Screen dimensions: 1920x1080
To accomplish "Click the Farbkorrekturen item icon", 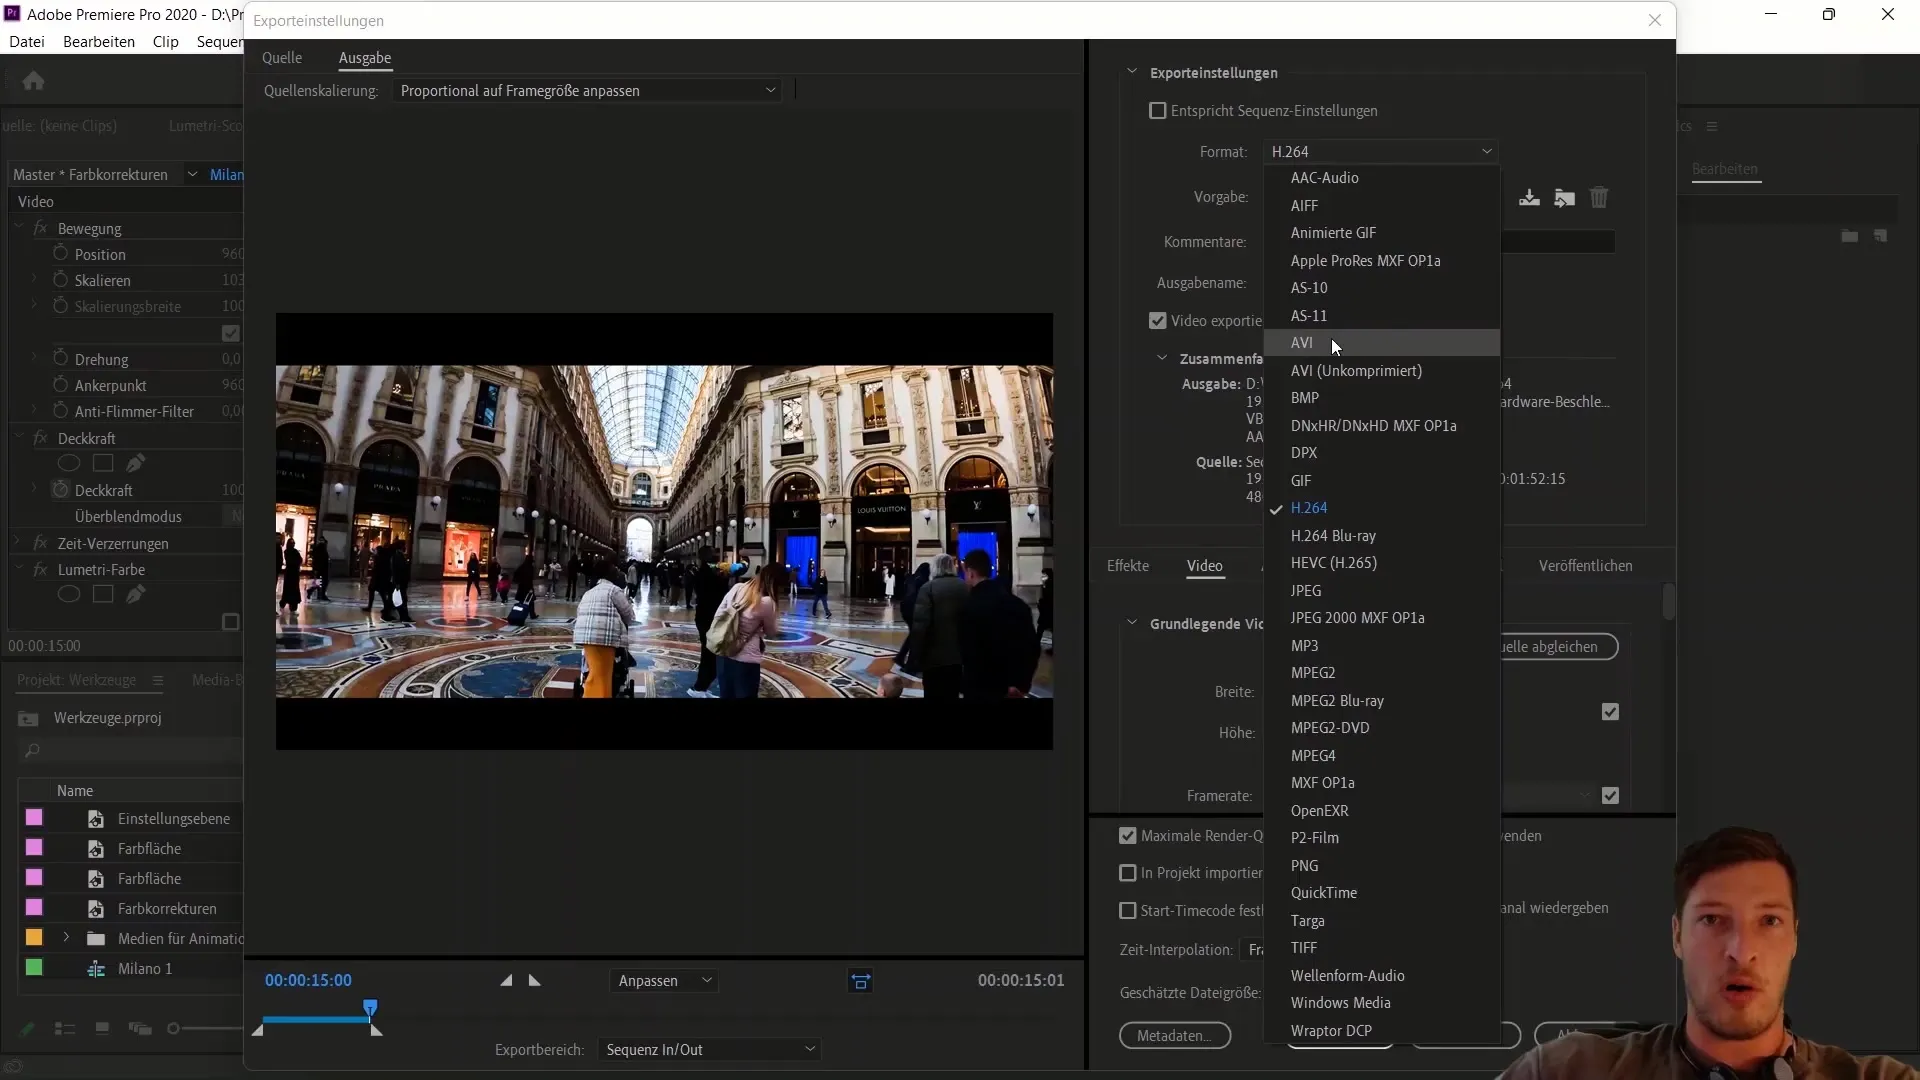I will 96,909.
